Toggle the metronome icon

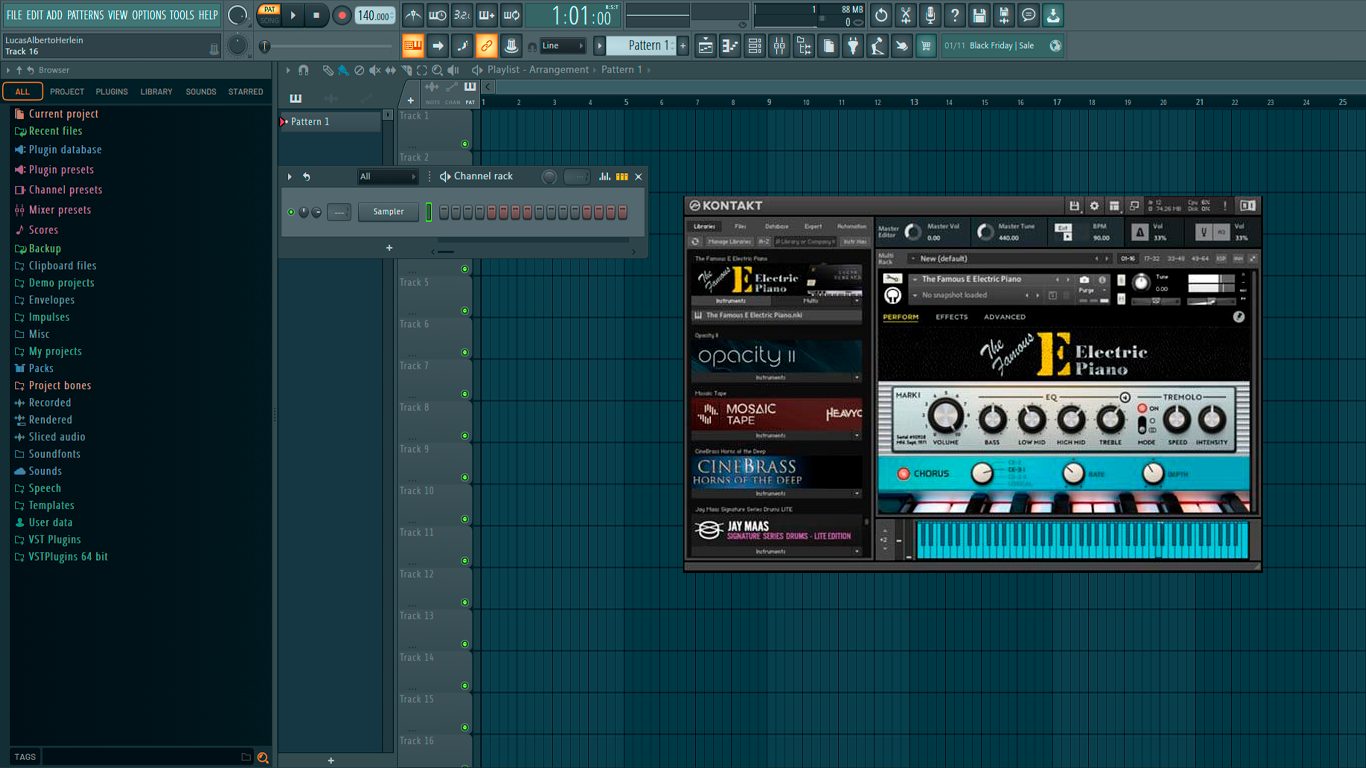point(413,15)
